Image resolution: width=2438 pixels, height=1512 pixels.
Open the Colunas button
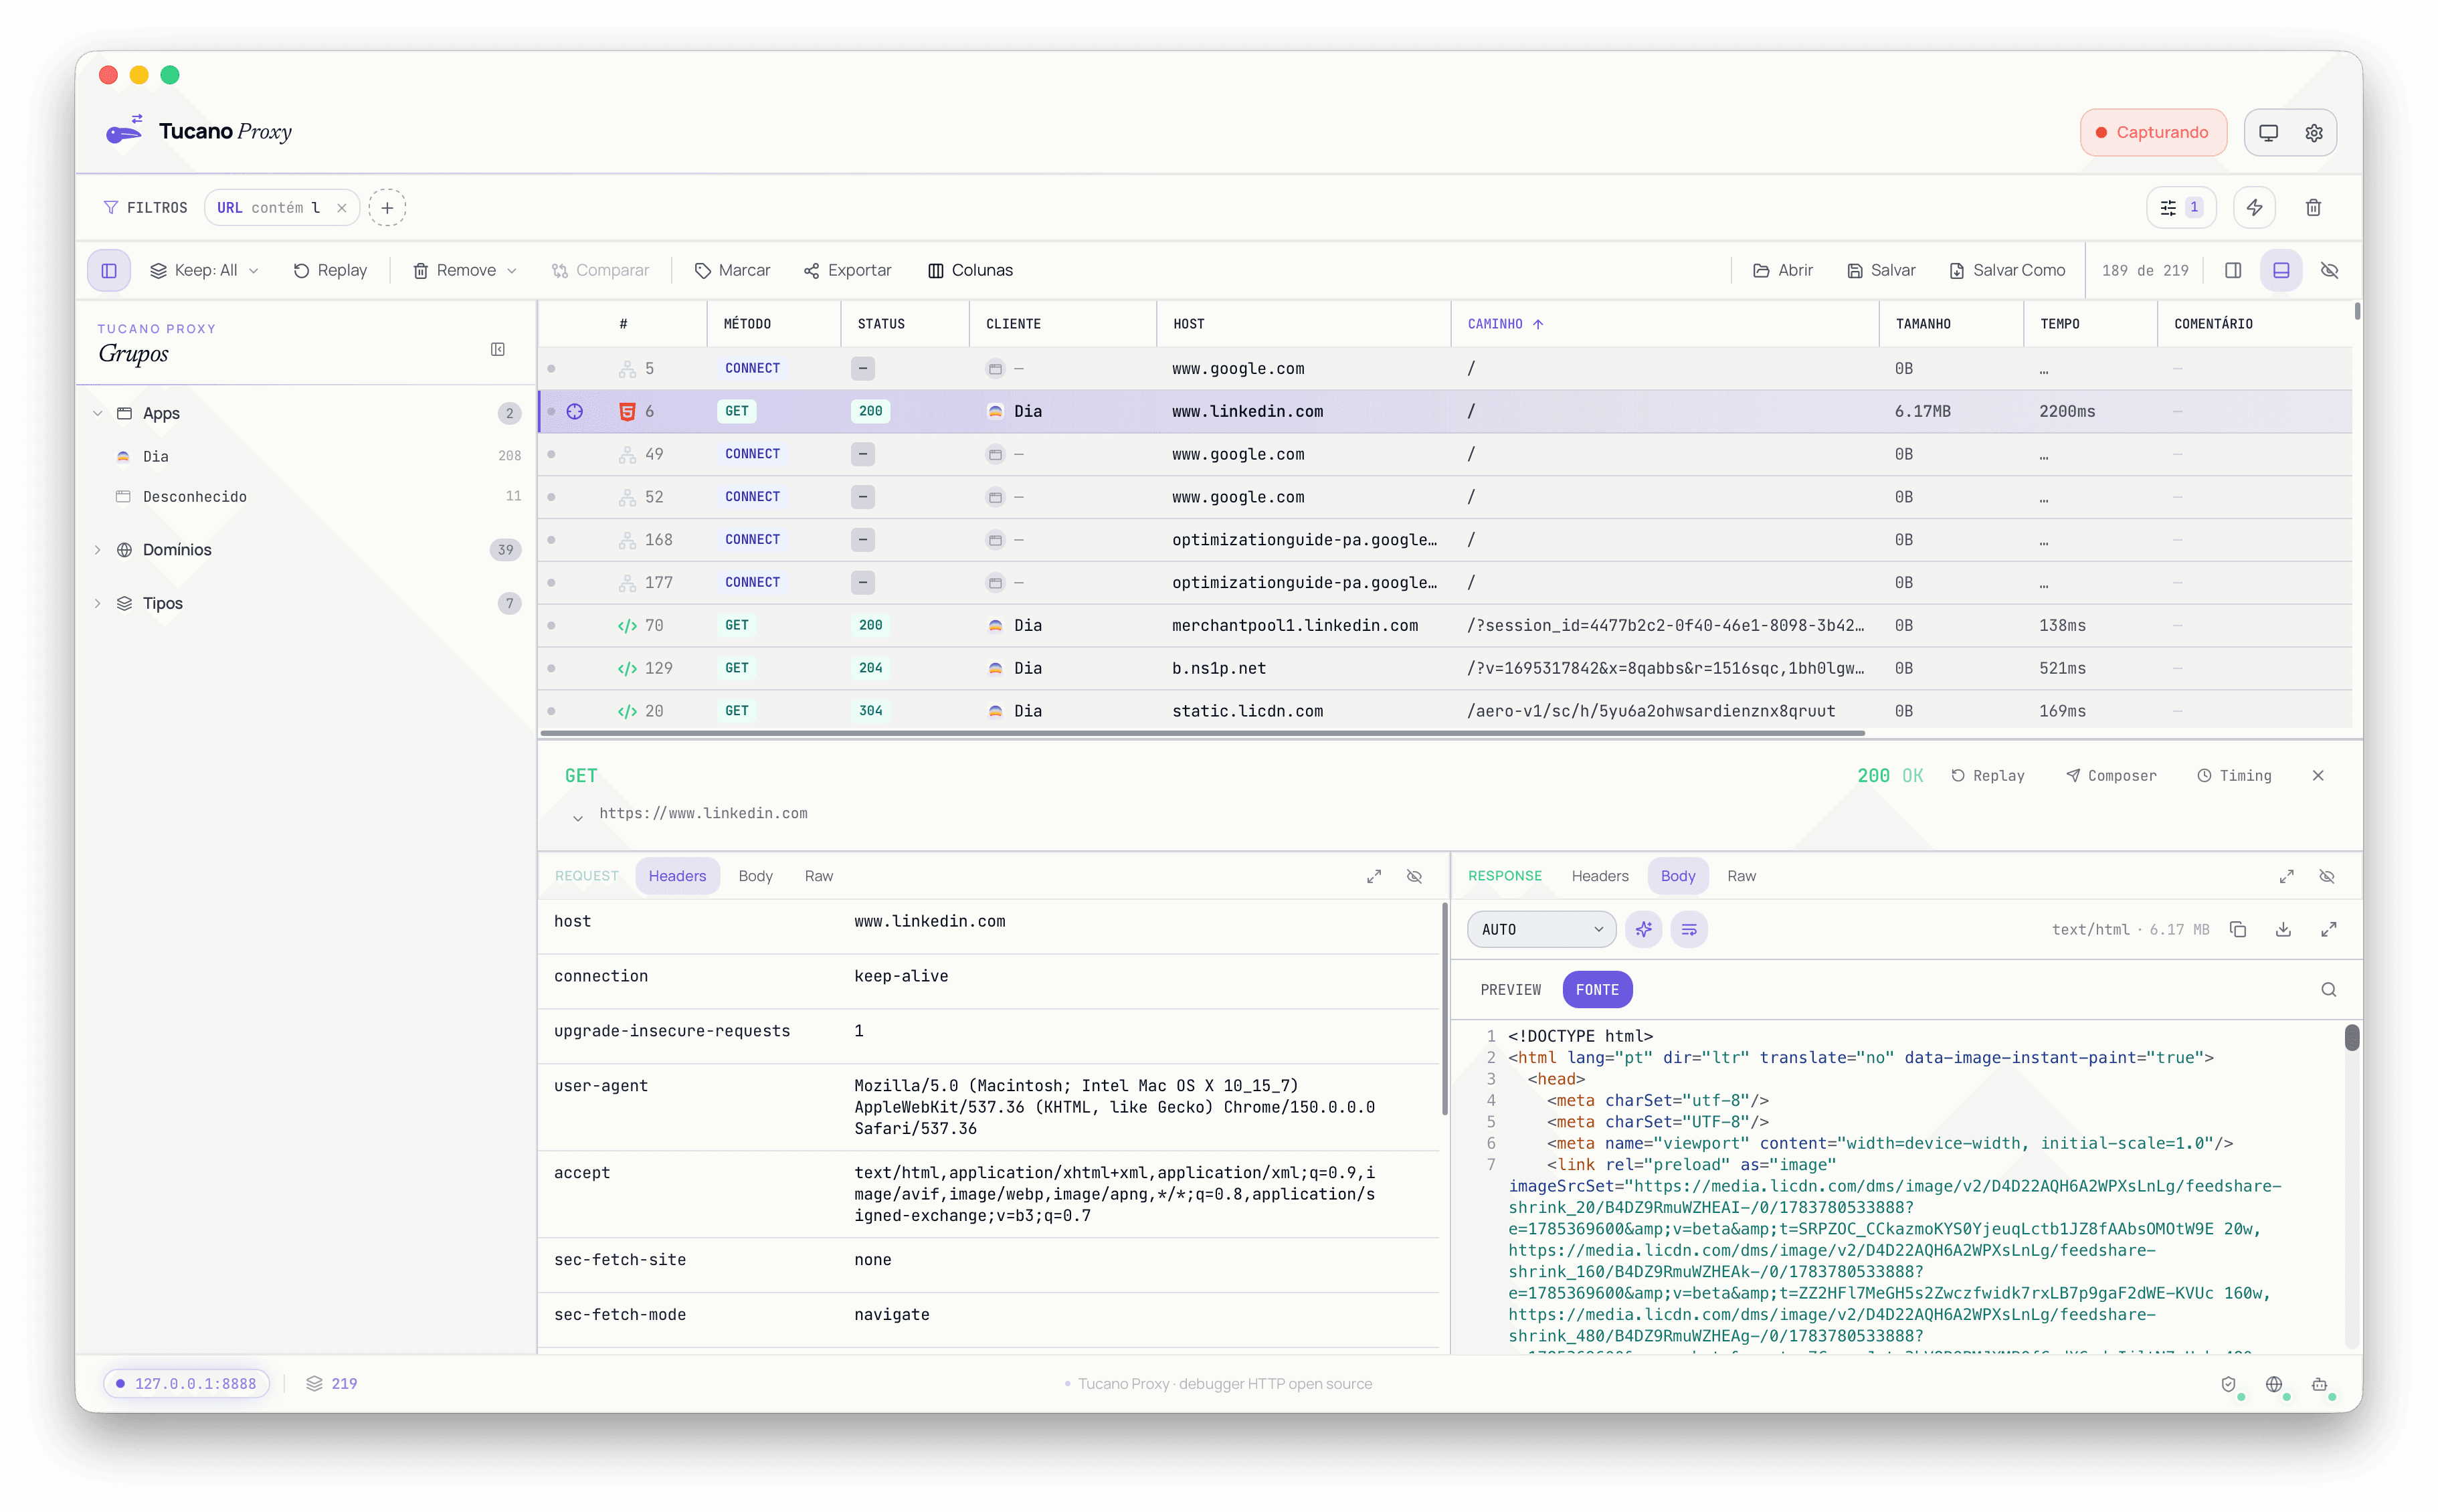click(x=970, y=270)
